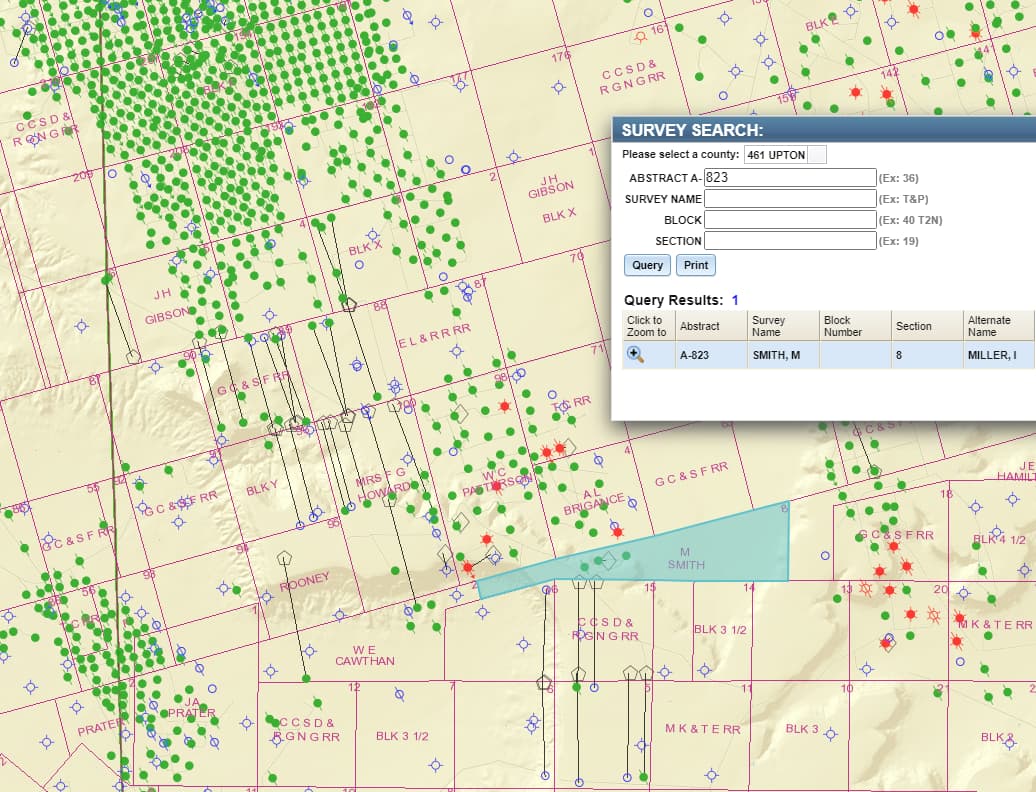The image size is (1036, 792).
Task: Select the diamond well symbol inside highlighted M SMITH tract
Action: [609, 561]
